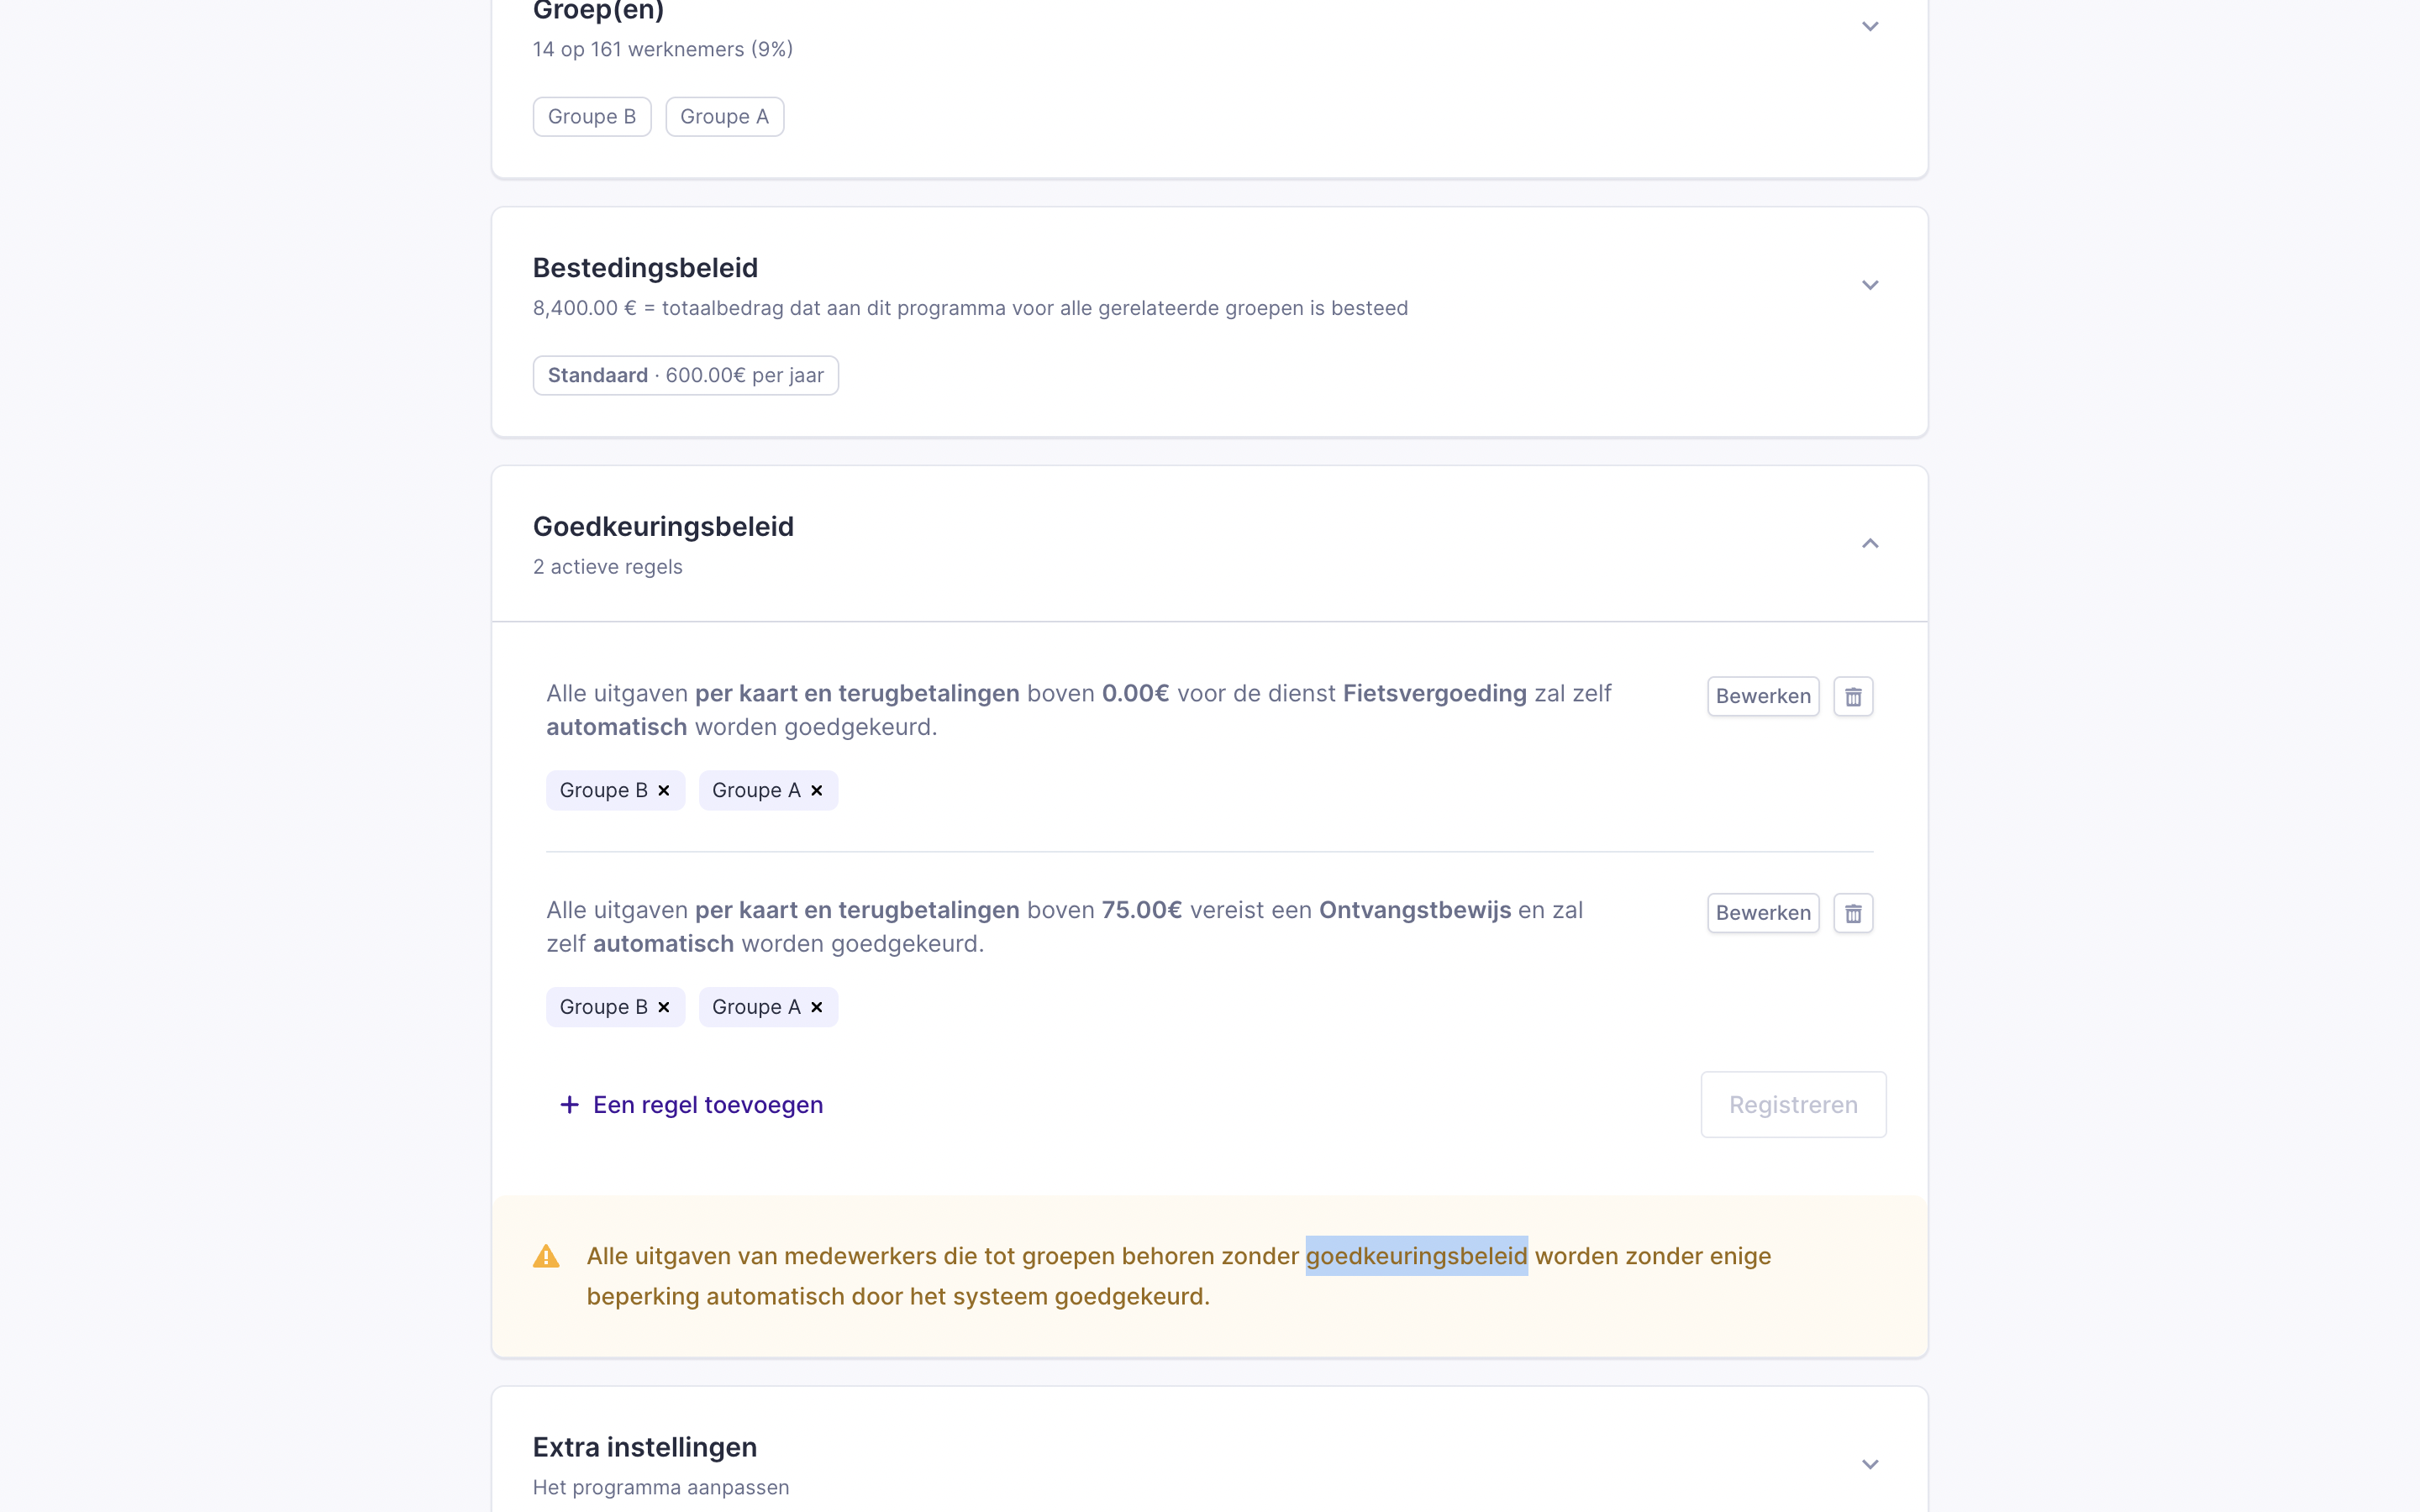The image size is (2420, 1512).
Task: Click the Standaard 600.00€ per jaar tag
Action: (685, 376)
